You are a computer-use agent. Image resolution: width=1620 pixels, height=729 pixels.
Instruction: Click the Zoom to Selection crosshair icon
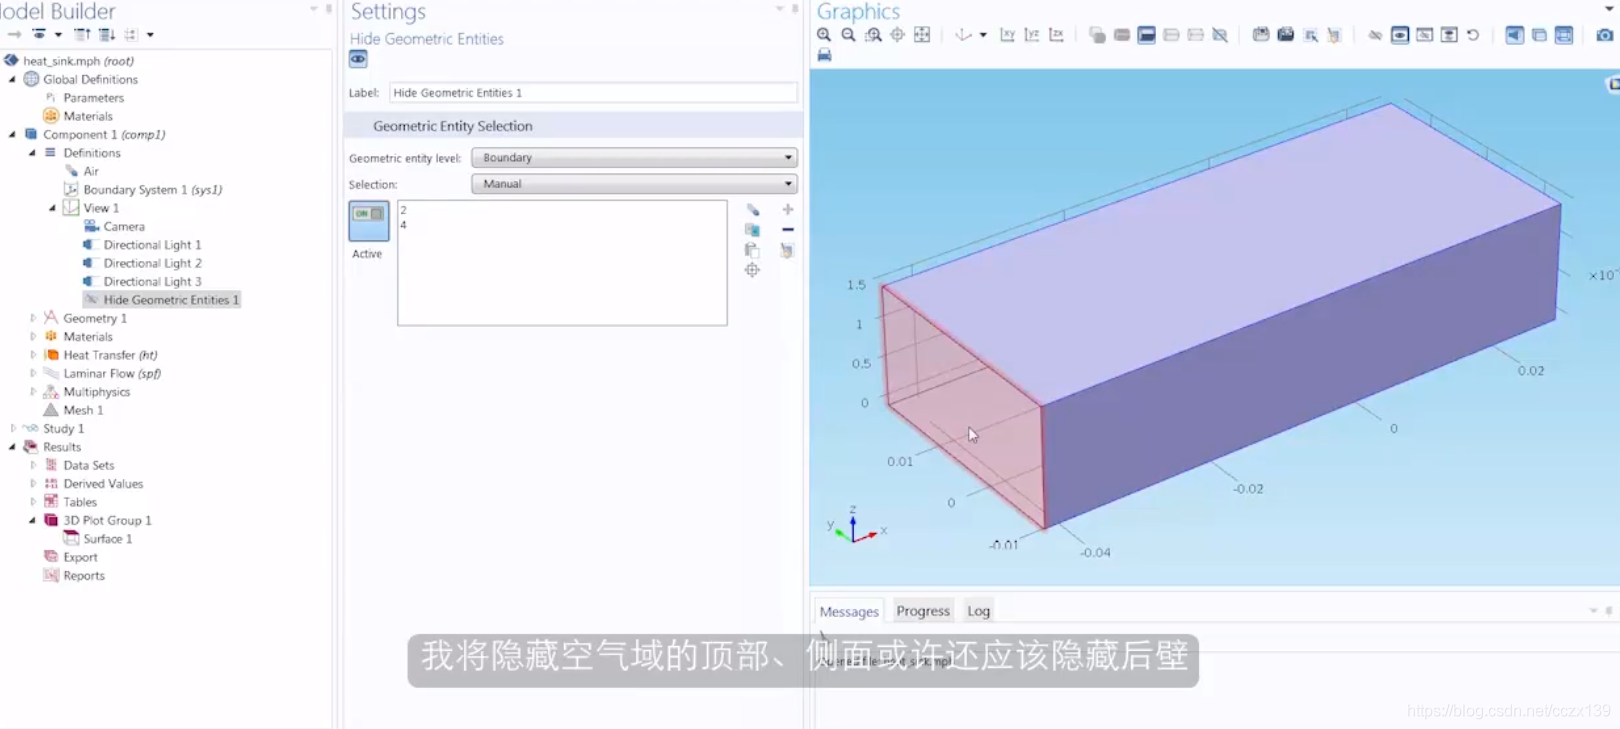click(x=897, y=35)
